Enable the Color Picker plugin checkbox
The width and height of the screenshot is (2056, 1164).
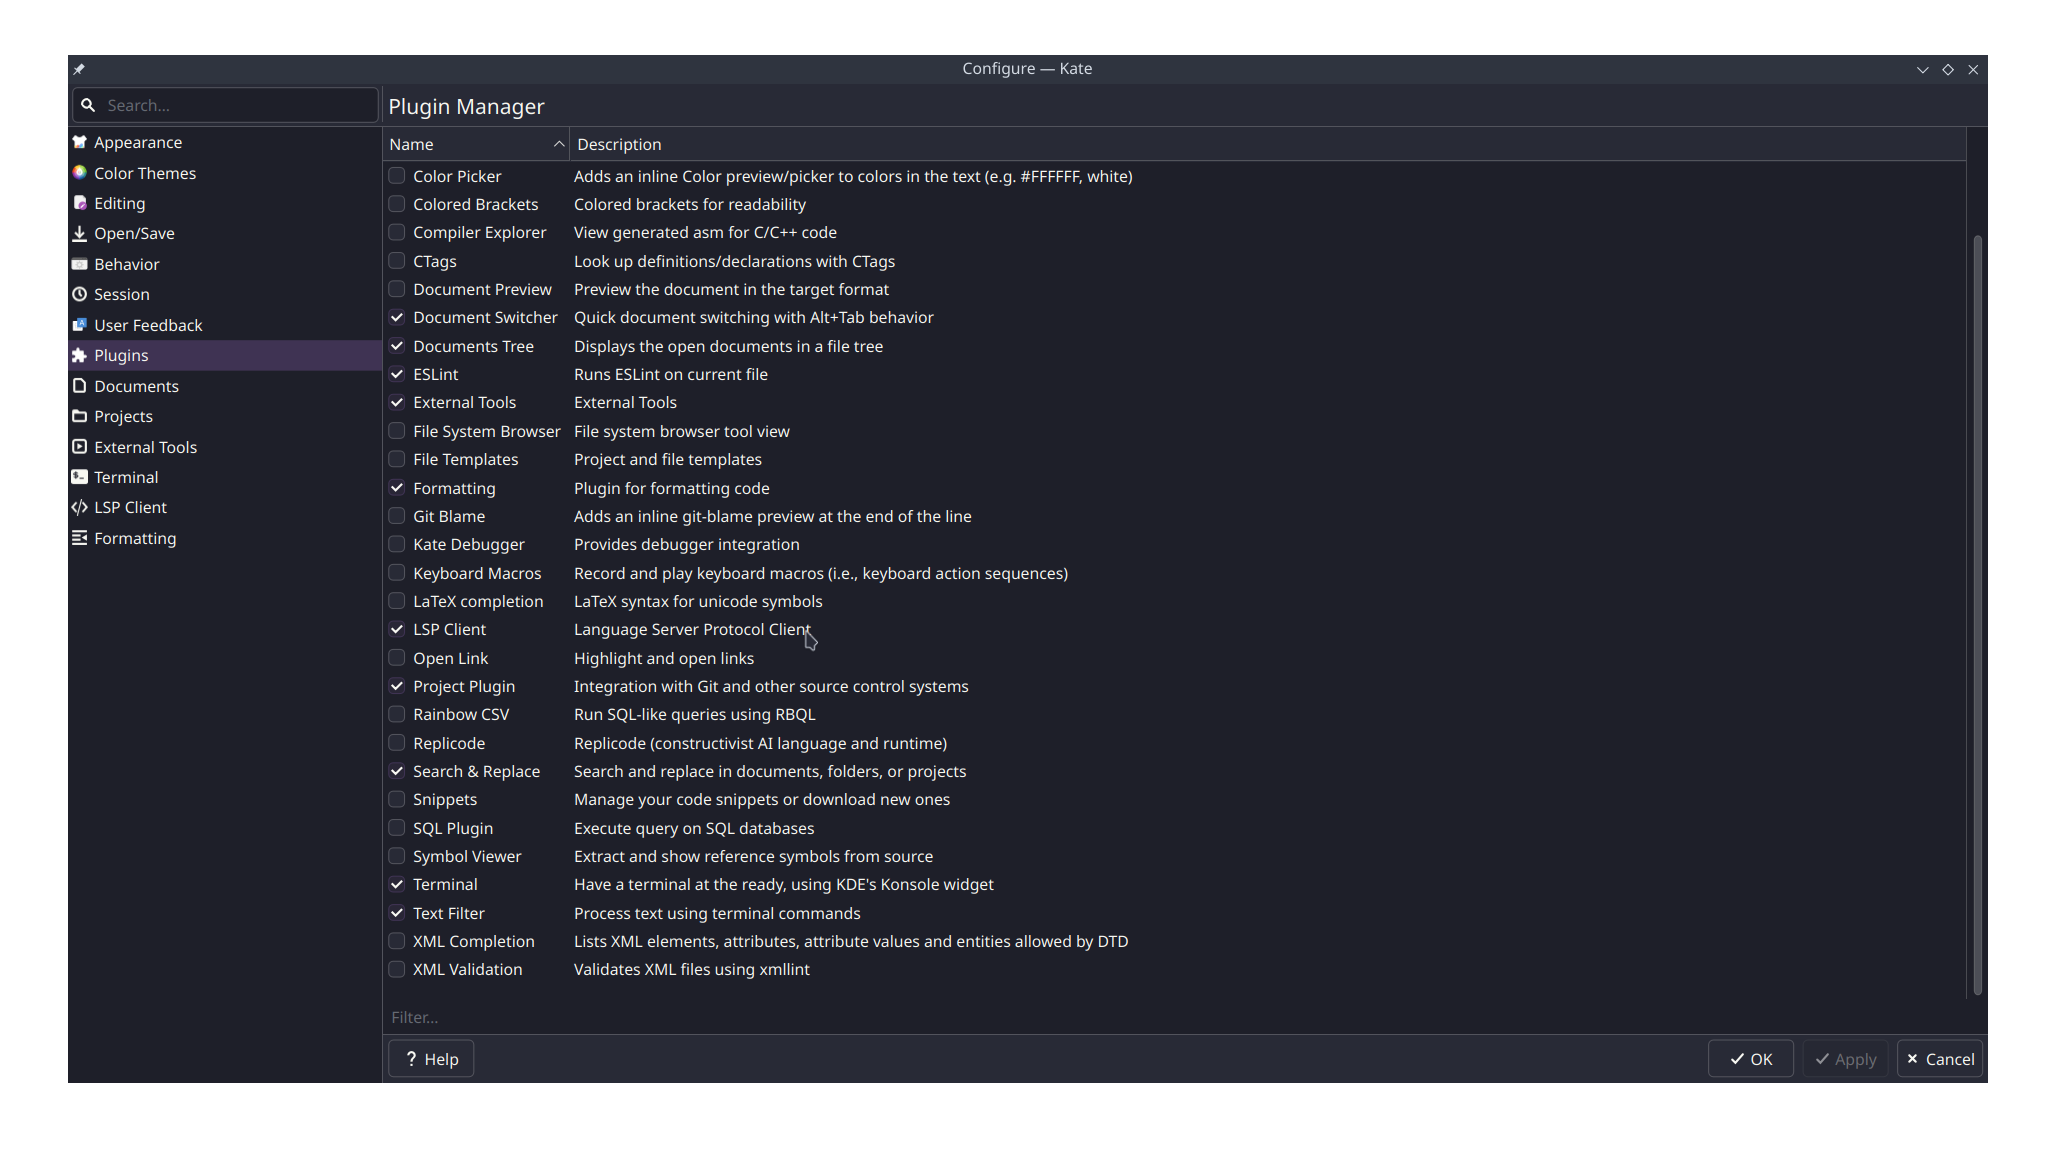pyautogui.click(x=397, y=176)
